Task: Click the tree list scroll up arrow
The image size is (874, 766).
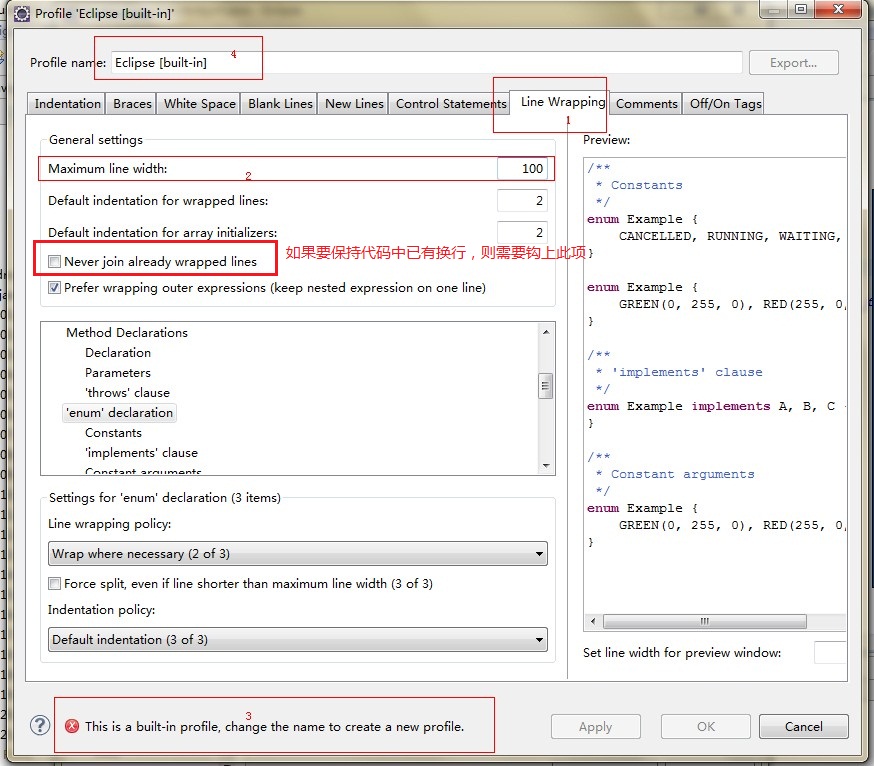Action: tap(546, 332)
